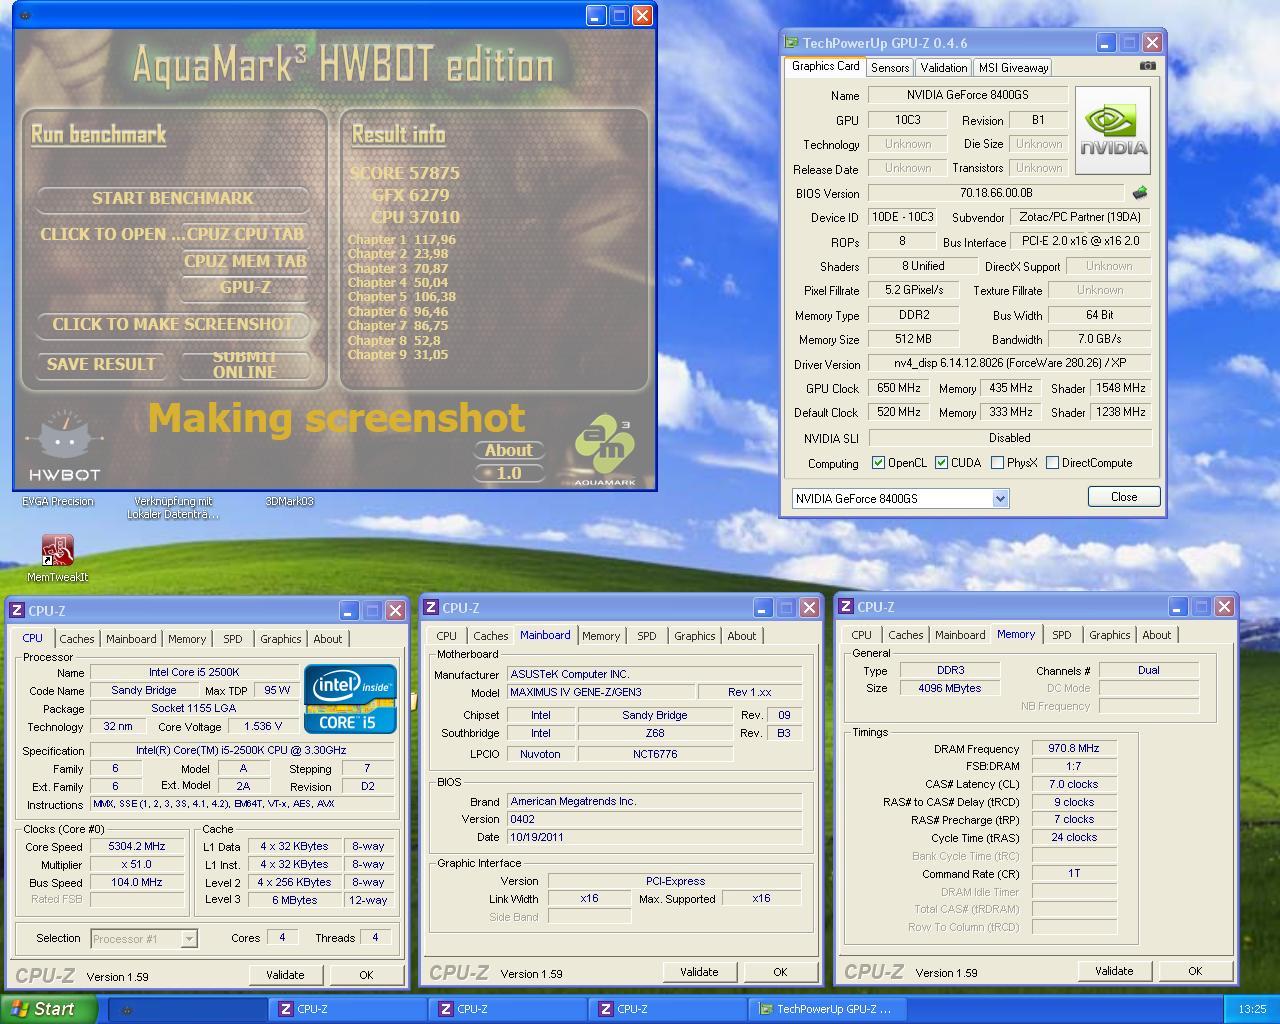Click the Driver Version nv4_disp field
This screenshot has height=1024, width=1280.
point(1009,364)
